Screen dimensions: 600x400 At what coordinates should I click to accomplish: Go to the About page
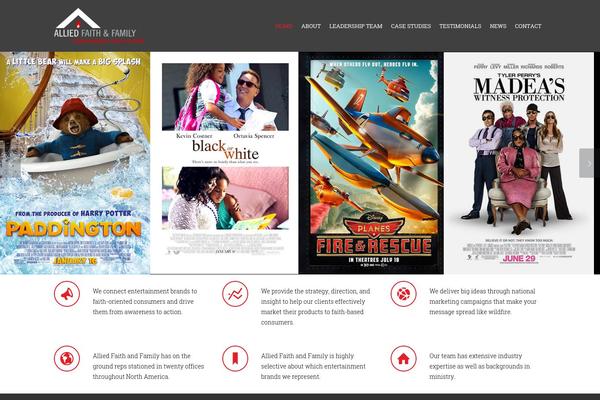tap(311, 26)
